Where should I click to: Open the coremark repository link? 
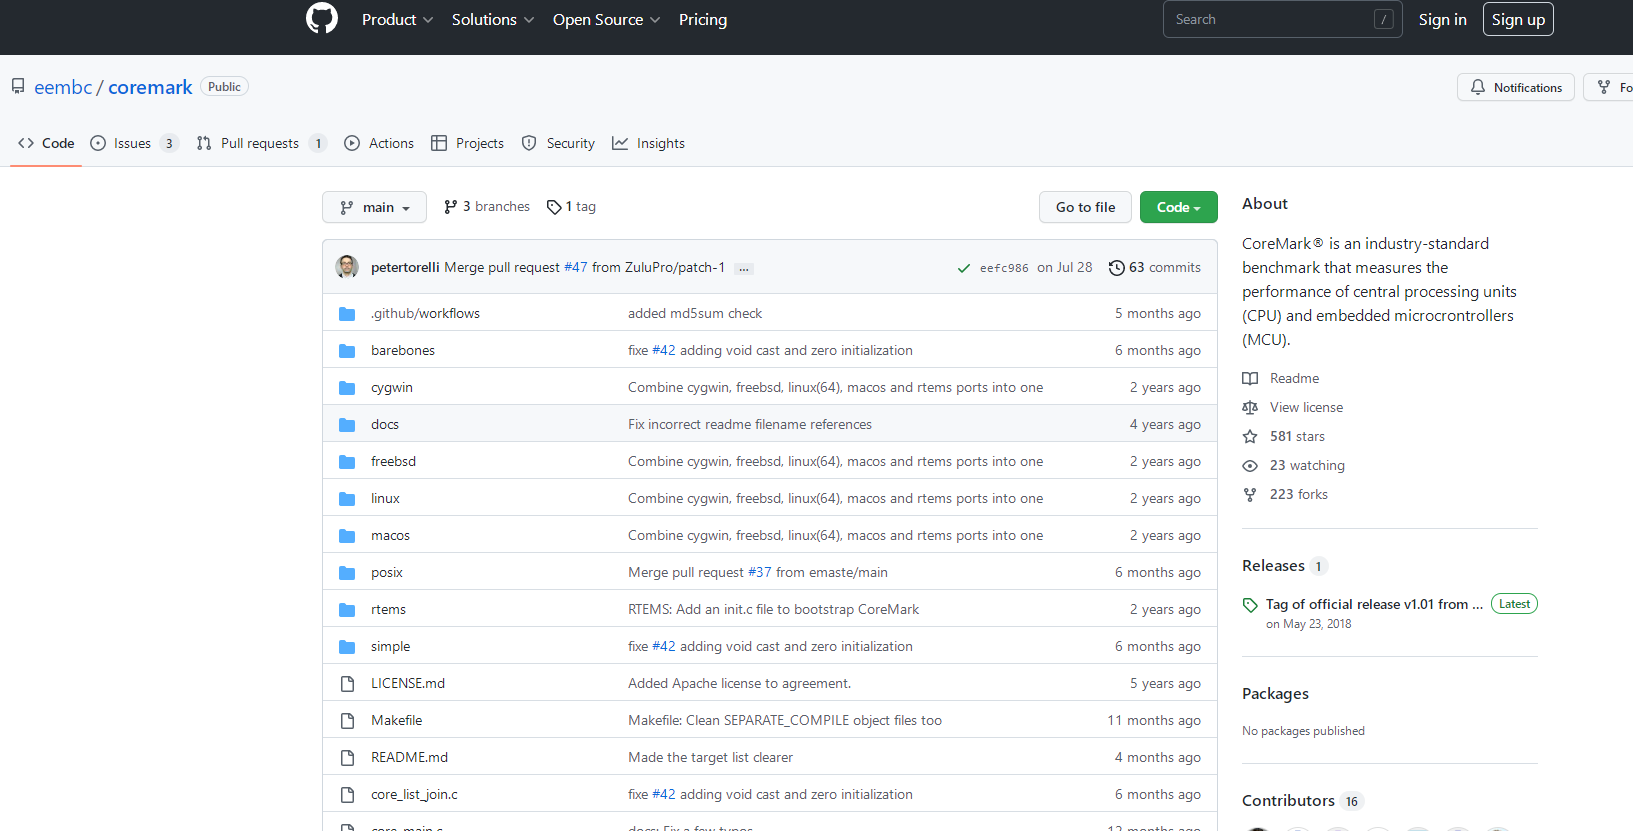[150, 87]
